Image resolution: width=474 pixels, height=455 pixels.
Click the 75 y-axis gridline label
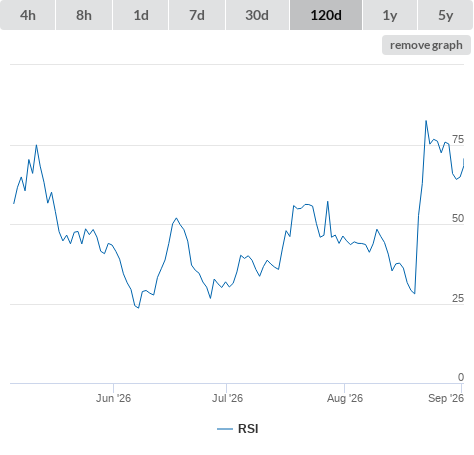coord(458,139)
